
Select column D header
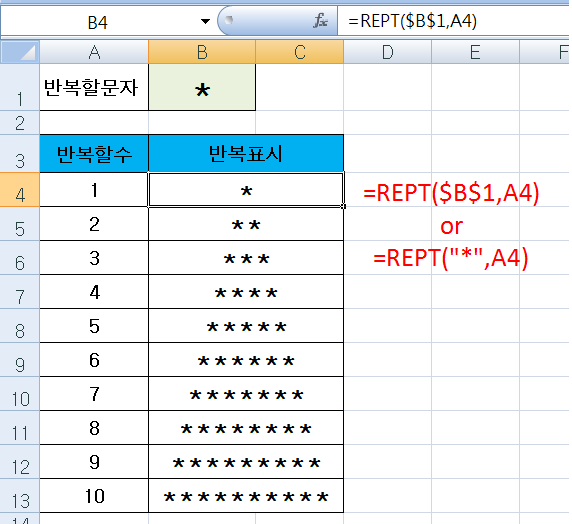(x=387, y=52)
